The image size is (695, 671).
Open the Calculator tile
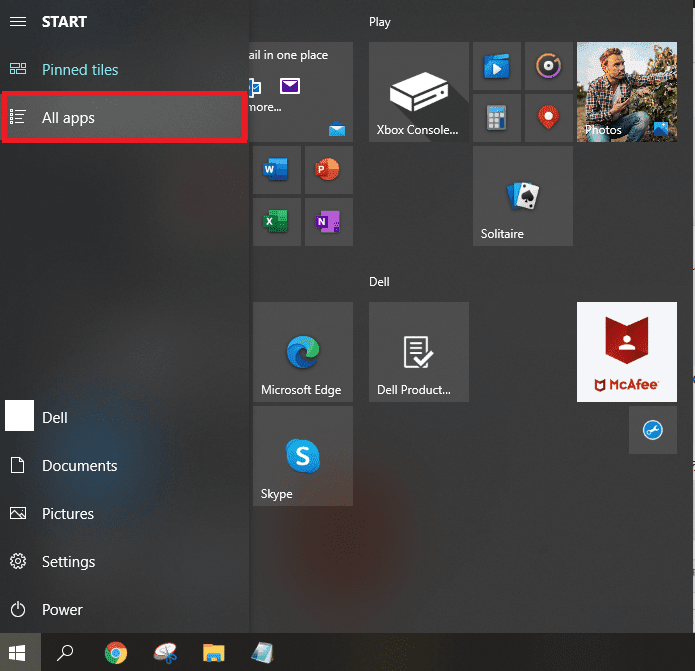[497, 118]
